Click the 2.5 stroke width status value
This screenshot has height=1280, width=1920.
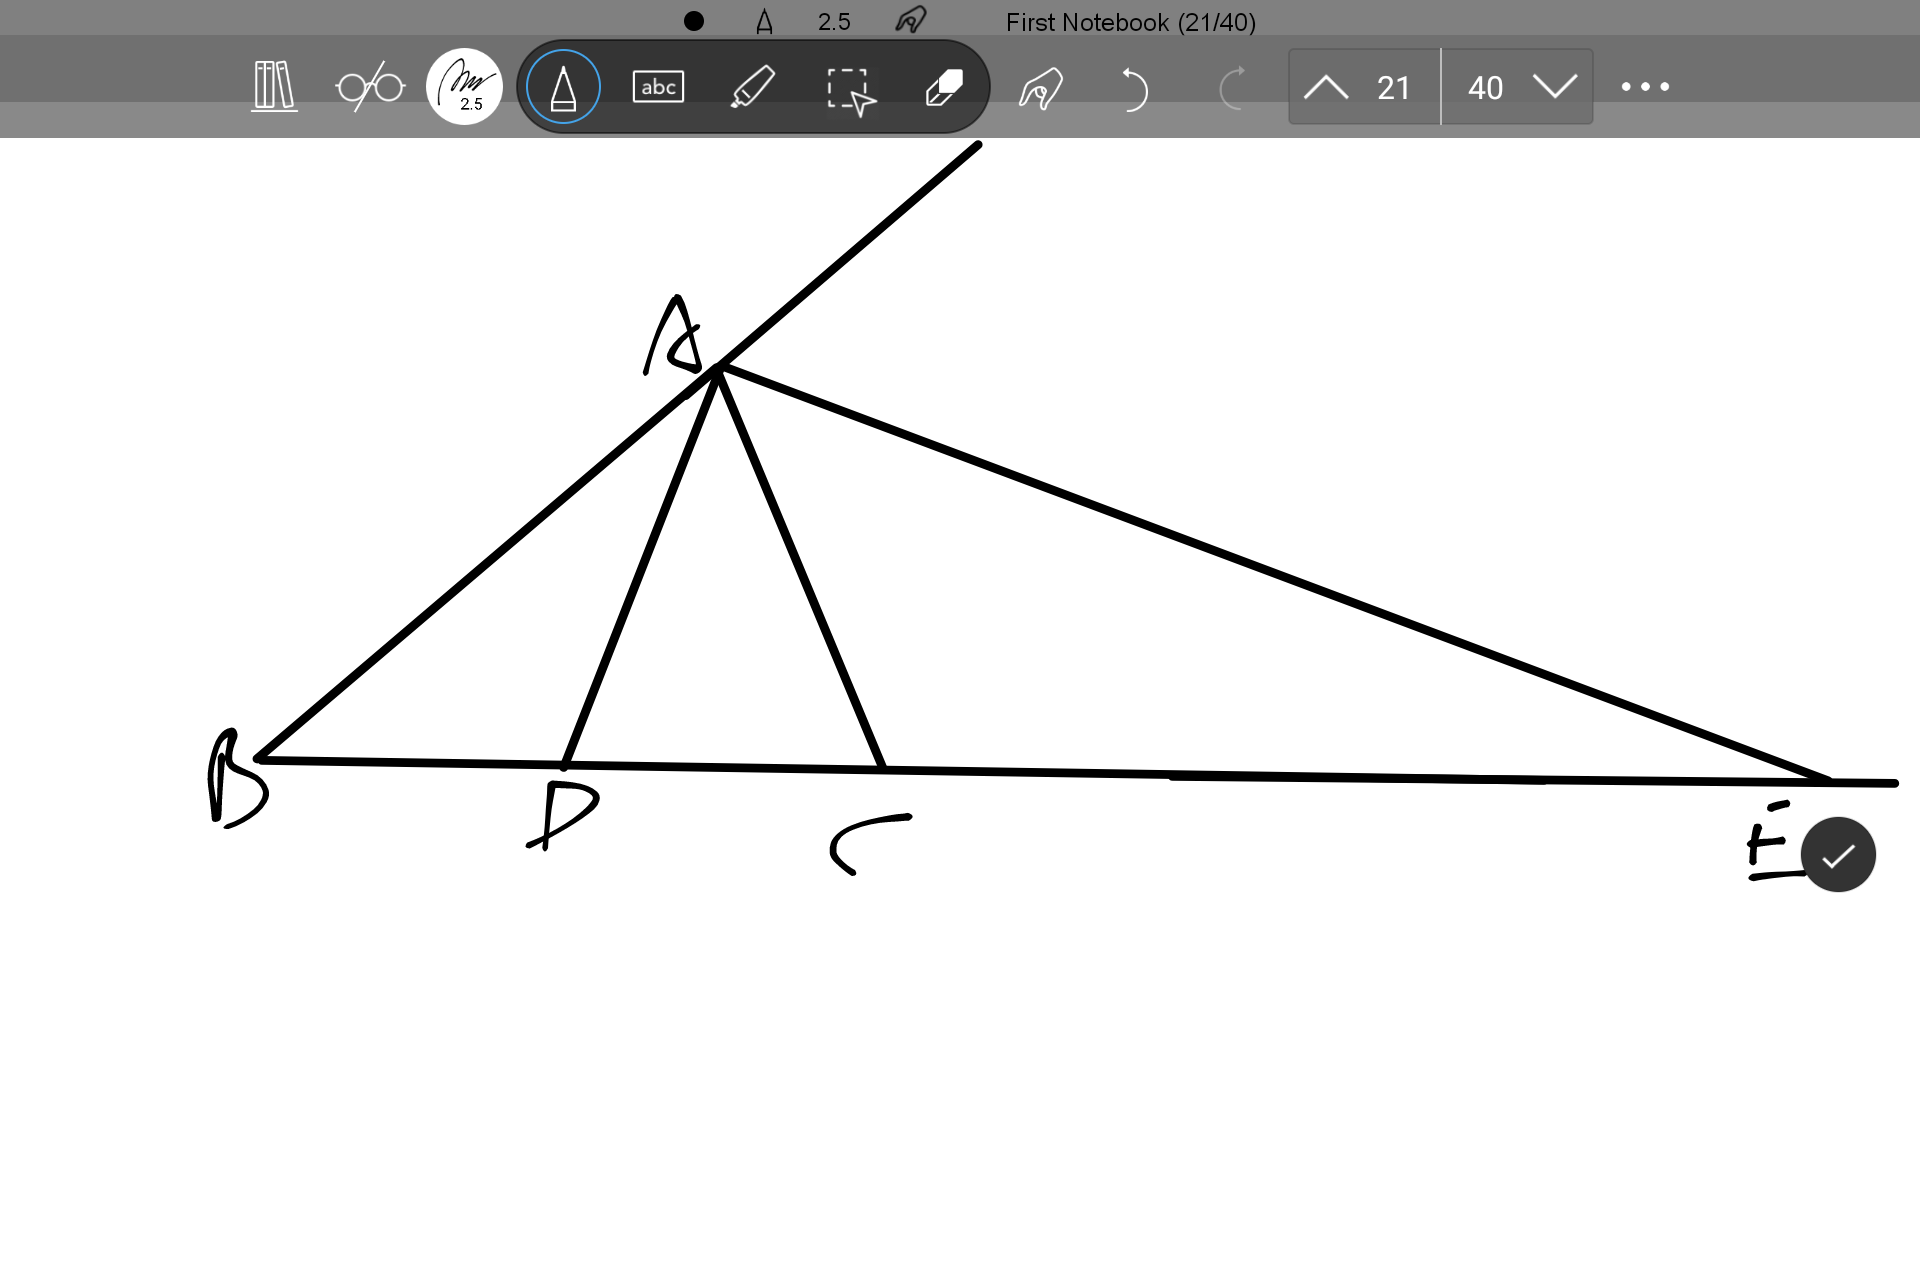(x=834, y=22)
